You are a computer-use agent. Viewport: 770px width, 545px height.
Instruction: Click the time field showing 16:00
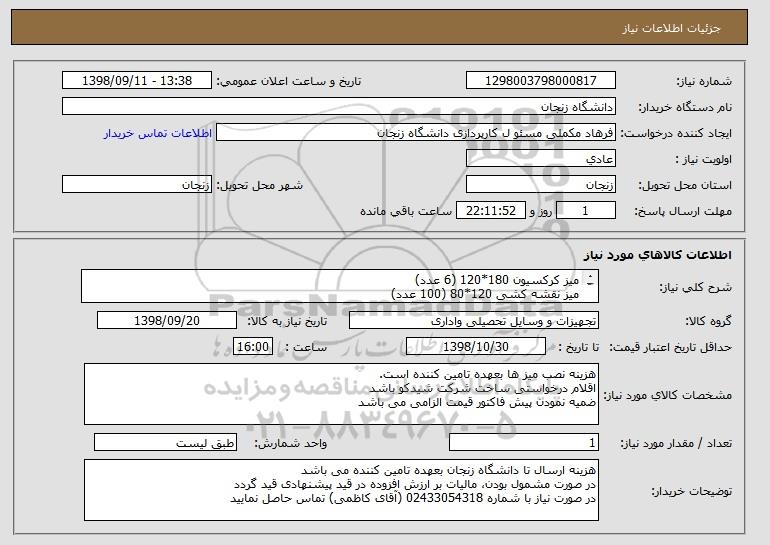(x=253, y=347)
